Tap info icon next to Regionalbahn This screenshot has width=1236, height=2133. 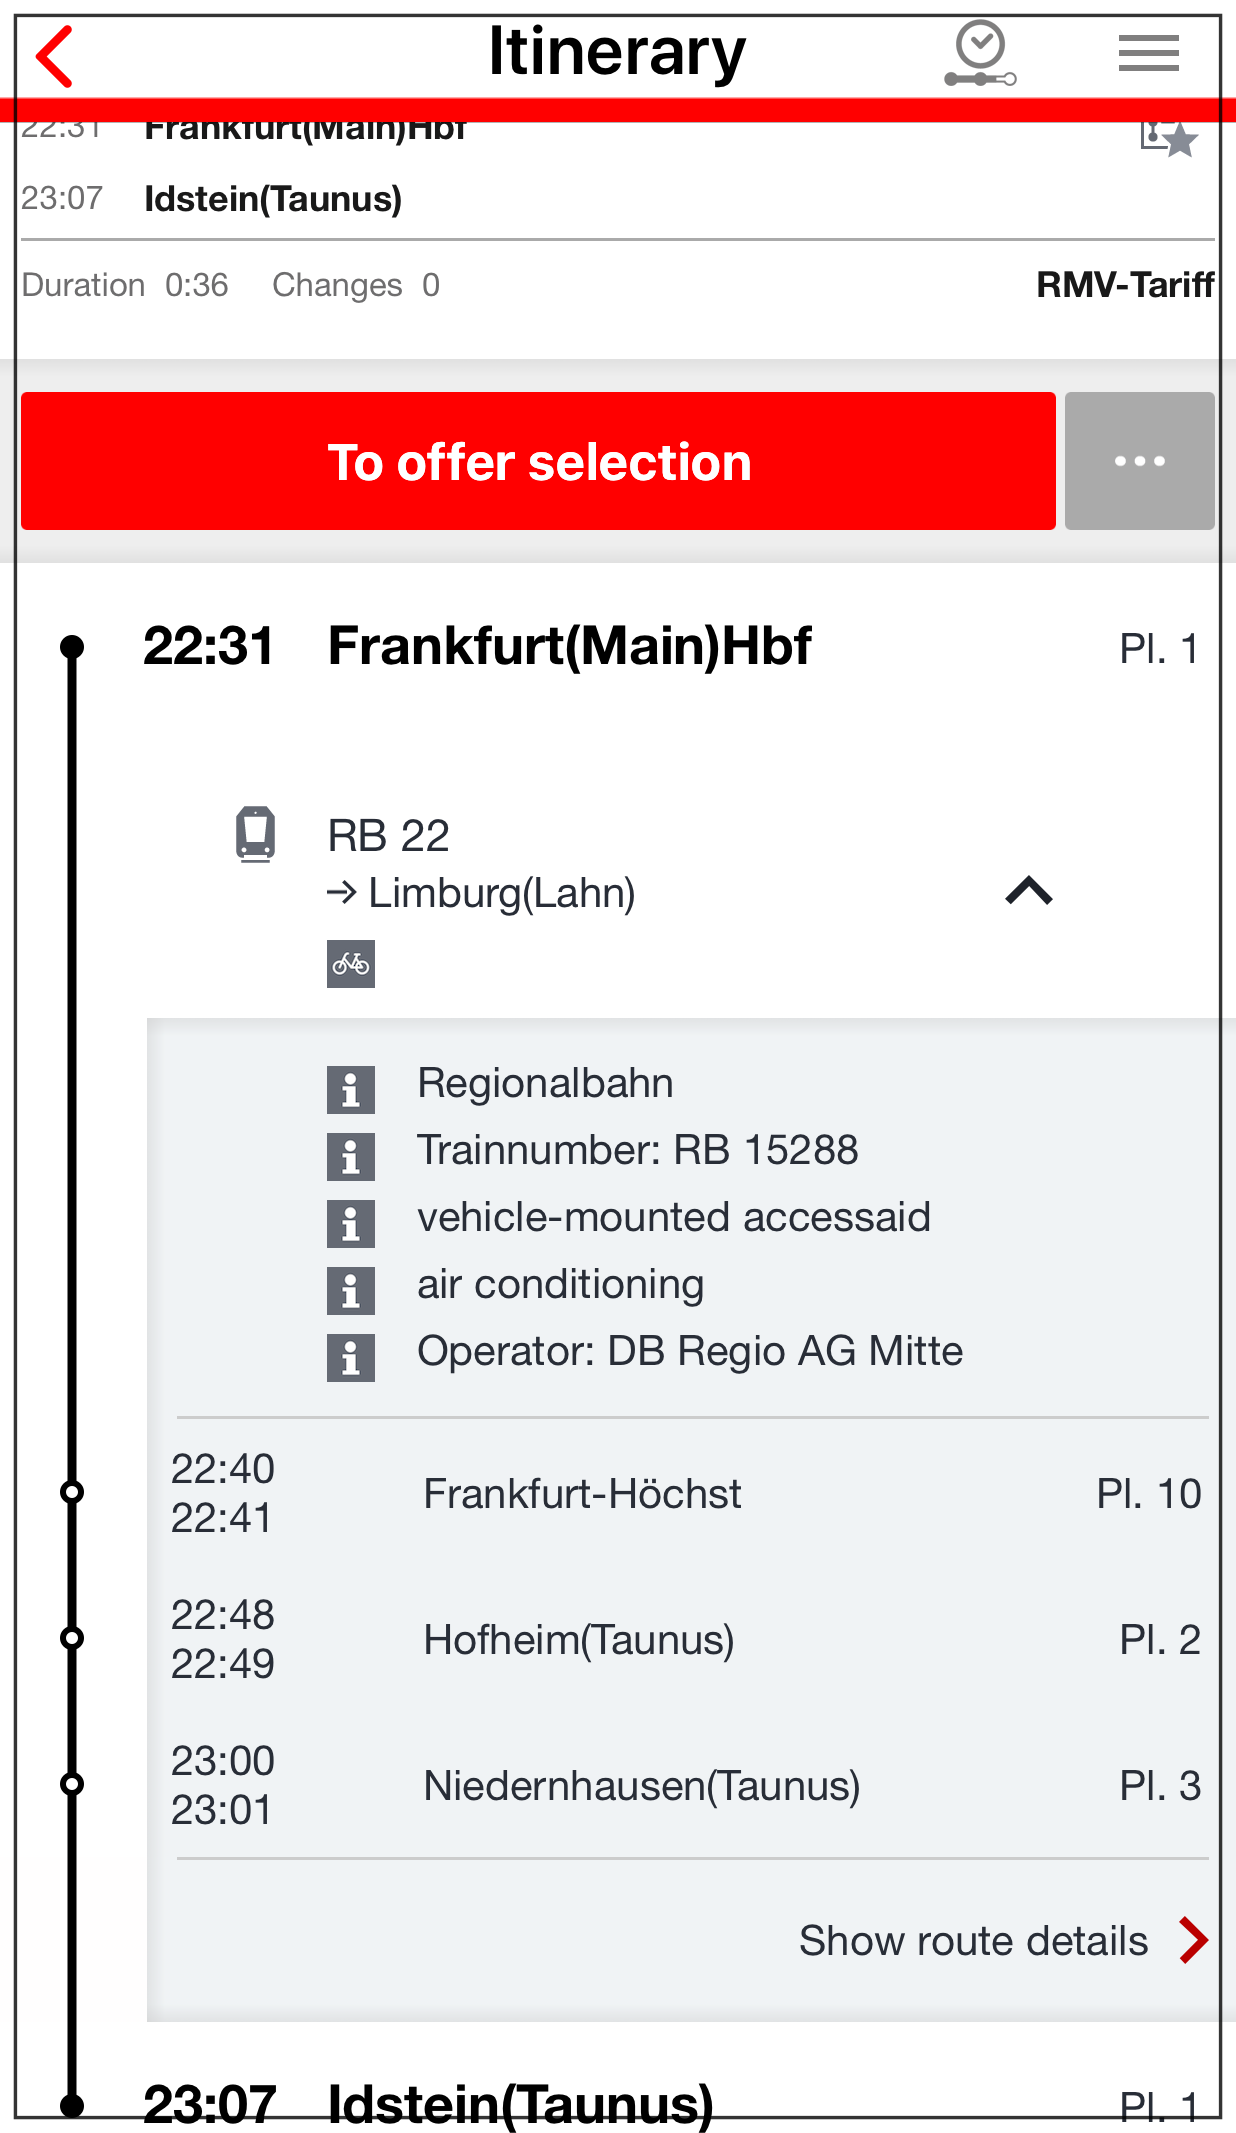click(351, 1089)
